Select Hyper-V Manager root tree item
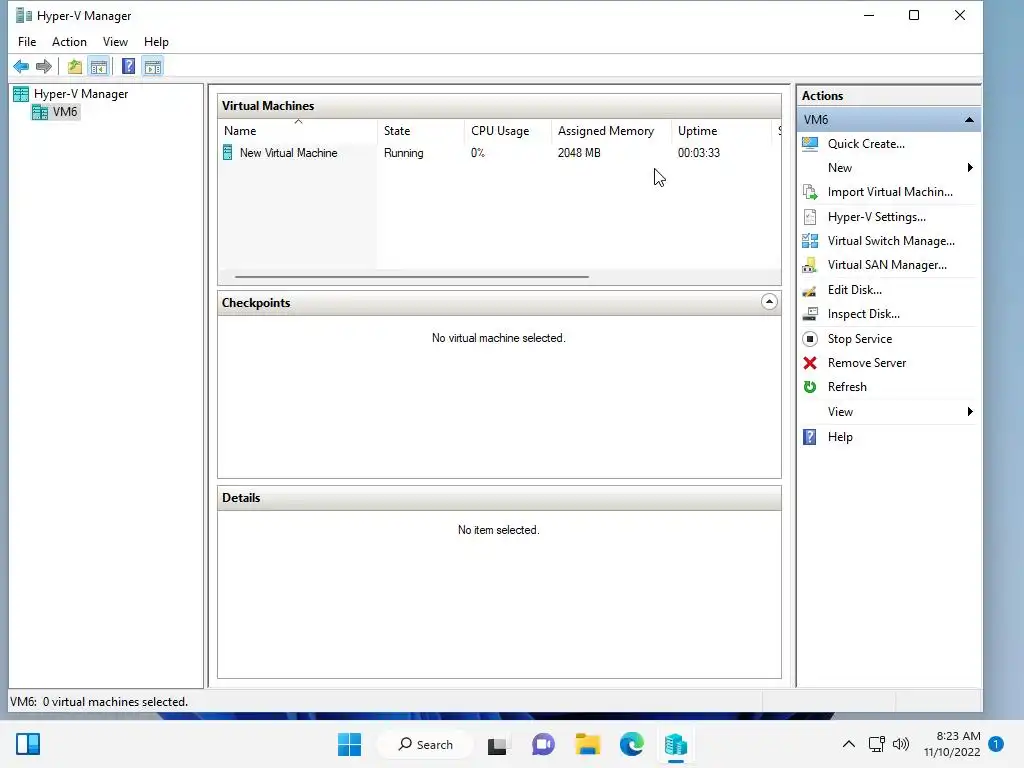Viewport: 1024px width, 768px height. 81,94
